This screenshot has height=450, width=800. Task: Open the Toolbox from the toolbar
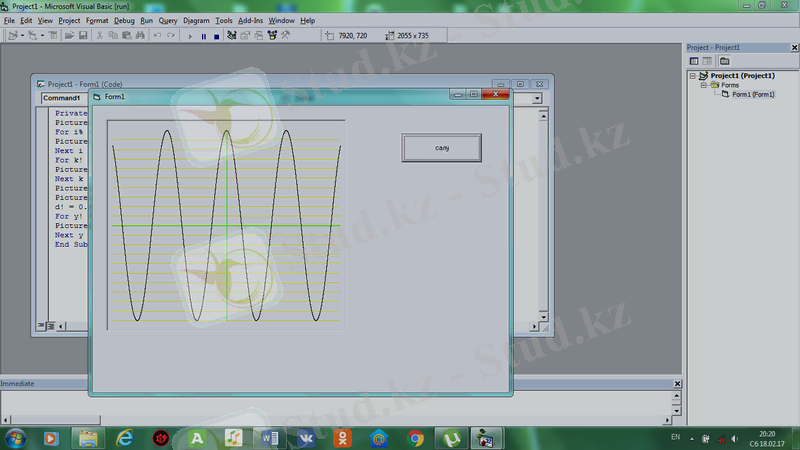[285, 36]
